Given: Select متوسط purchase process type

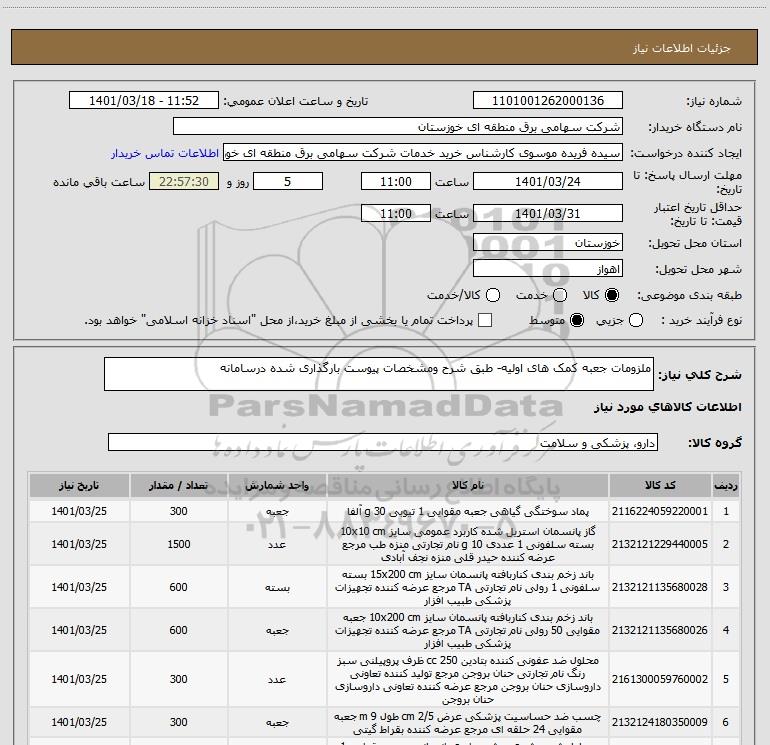Looking at the screenshot, I should point(575,320).
